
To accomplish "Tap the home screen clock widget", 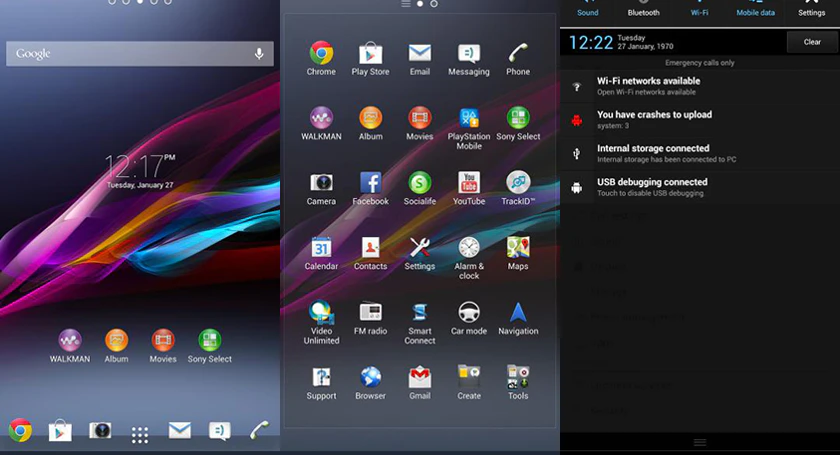I will tap(140, 170).
